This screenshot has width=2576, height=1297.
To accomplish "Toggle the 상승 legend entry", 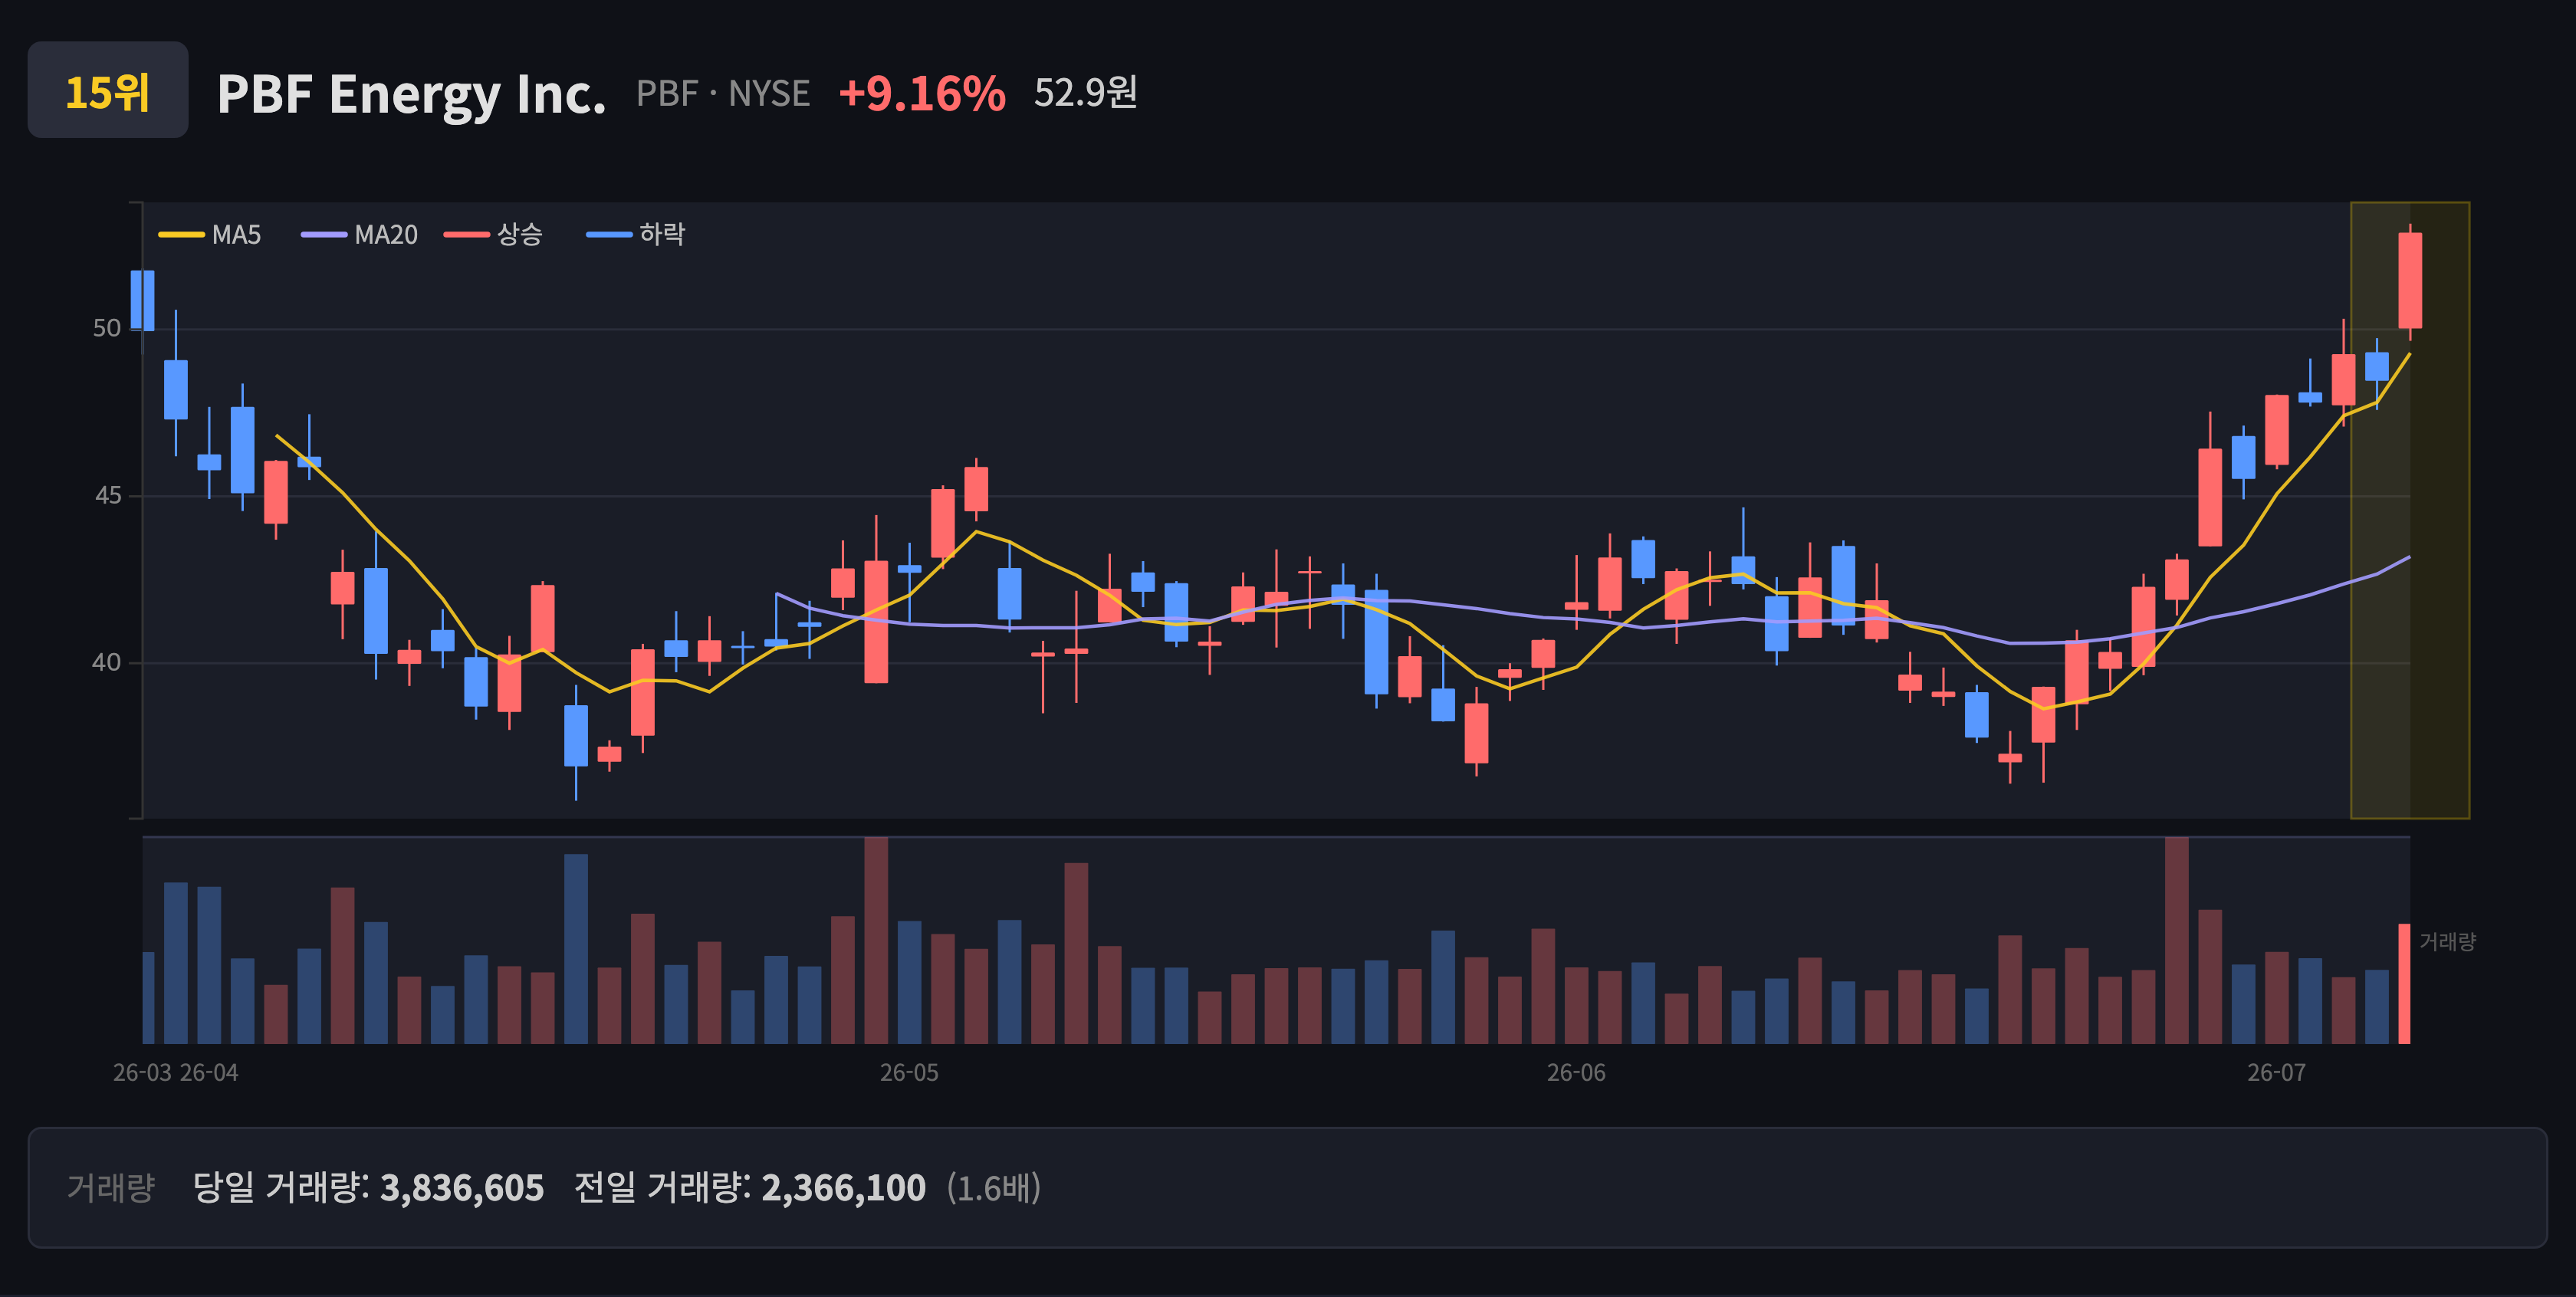I will click(x=494, y=235).
